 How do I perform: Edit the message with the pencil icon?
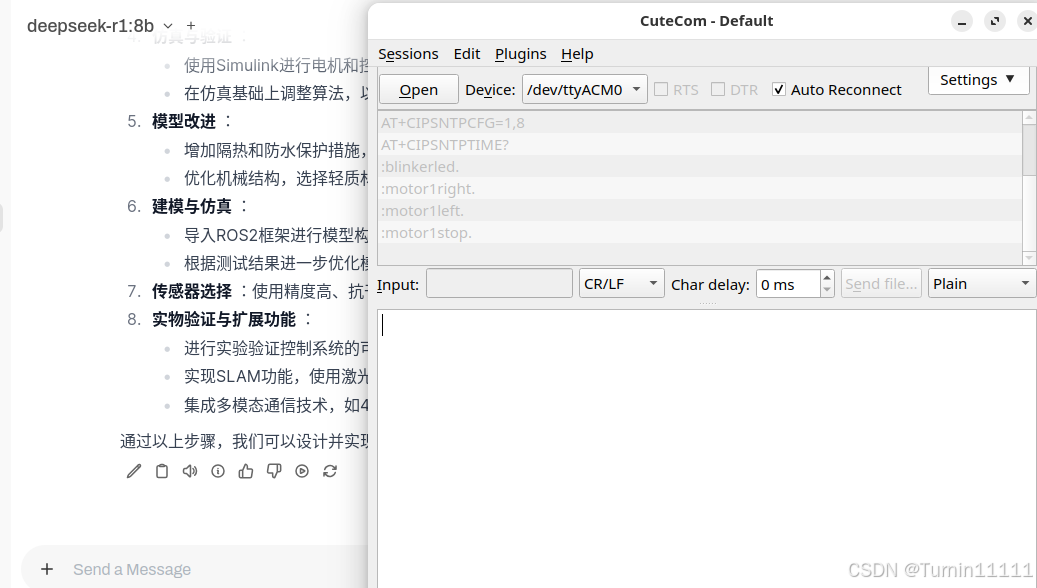click(x=133, y=471)
